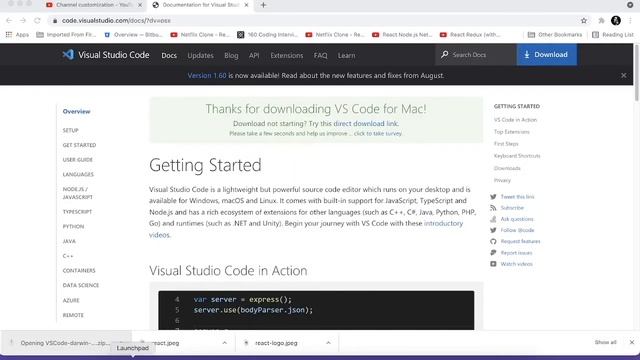Click the Version 1.60 link
Screen dimensions: 640x360
[x=207, y=76]
